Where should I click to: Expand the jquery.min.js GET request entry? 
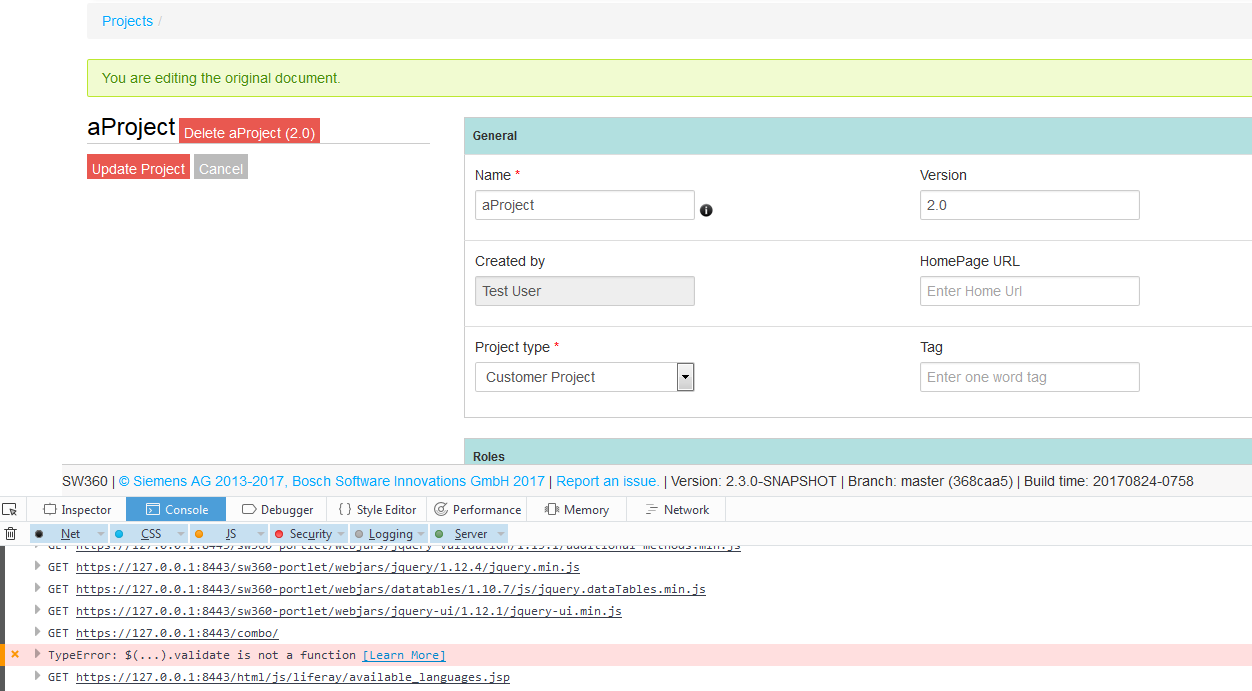[38, 566]
